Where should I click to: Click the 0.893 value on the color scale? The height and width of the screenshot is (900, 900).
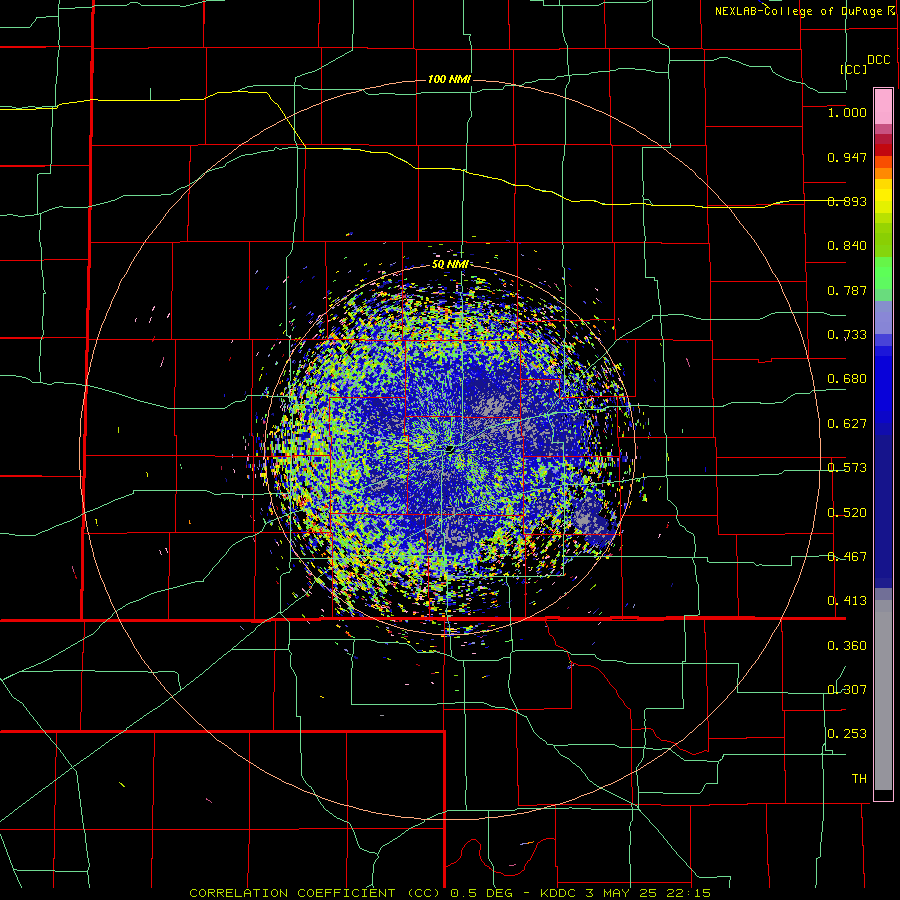847,201
